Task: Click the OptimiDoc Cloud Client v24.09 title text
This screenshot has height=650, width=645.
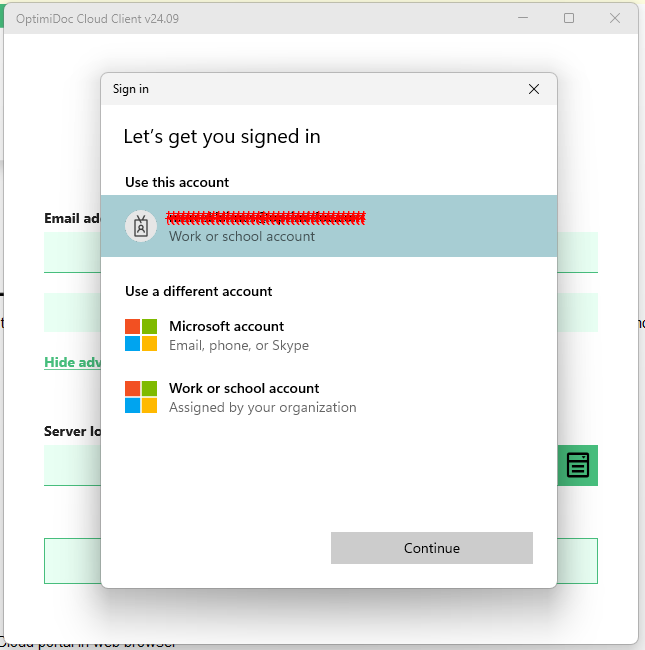Action: (97, 19)
